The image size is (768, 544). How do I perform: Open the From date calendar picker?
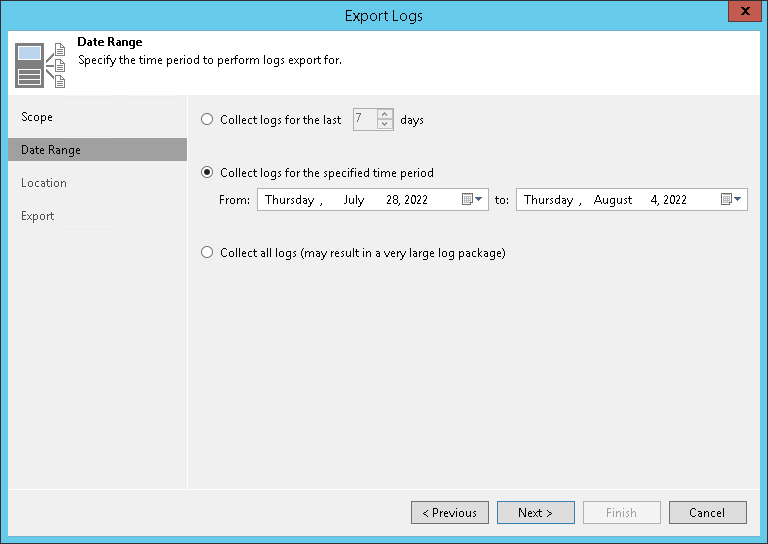click(x=472, y=200)
